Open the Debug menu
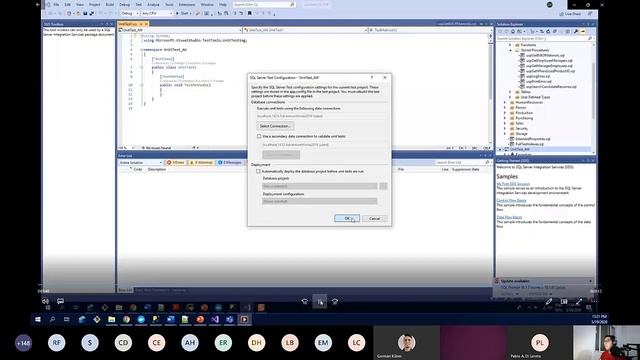Image resolution: width=640 pixels, height=360 pixels. [124, 4]
